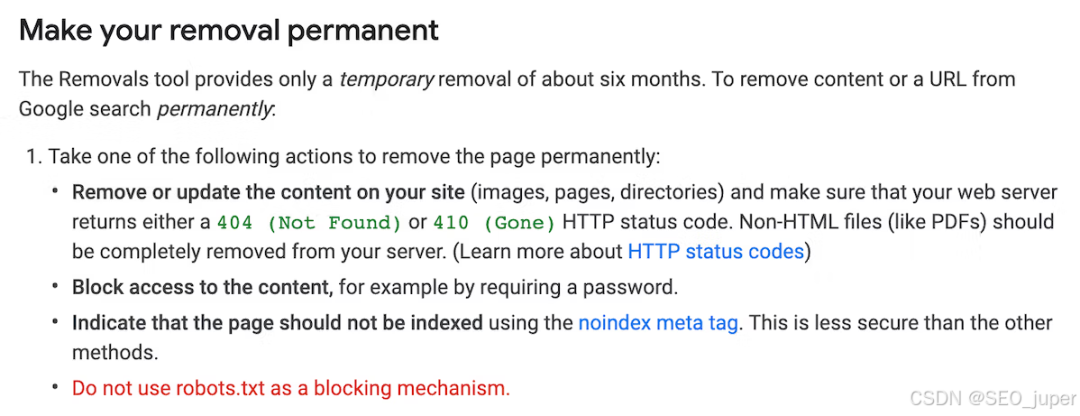Screen dimensions: 1080x416
Task: Click the green 404 (Not Found) code text
Action: (309, 222)
